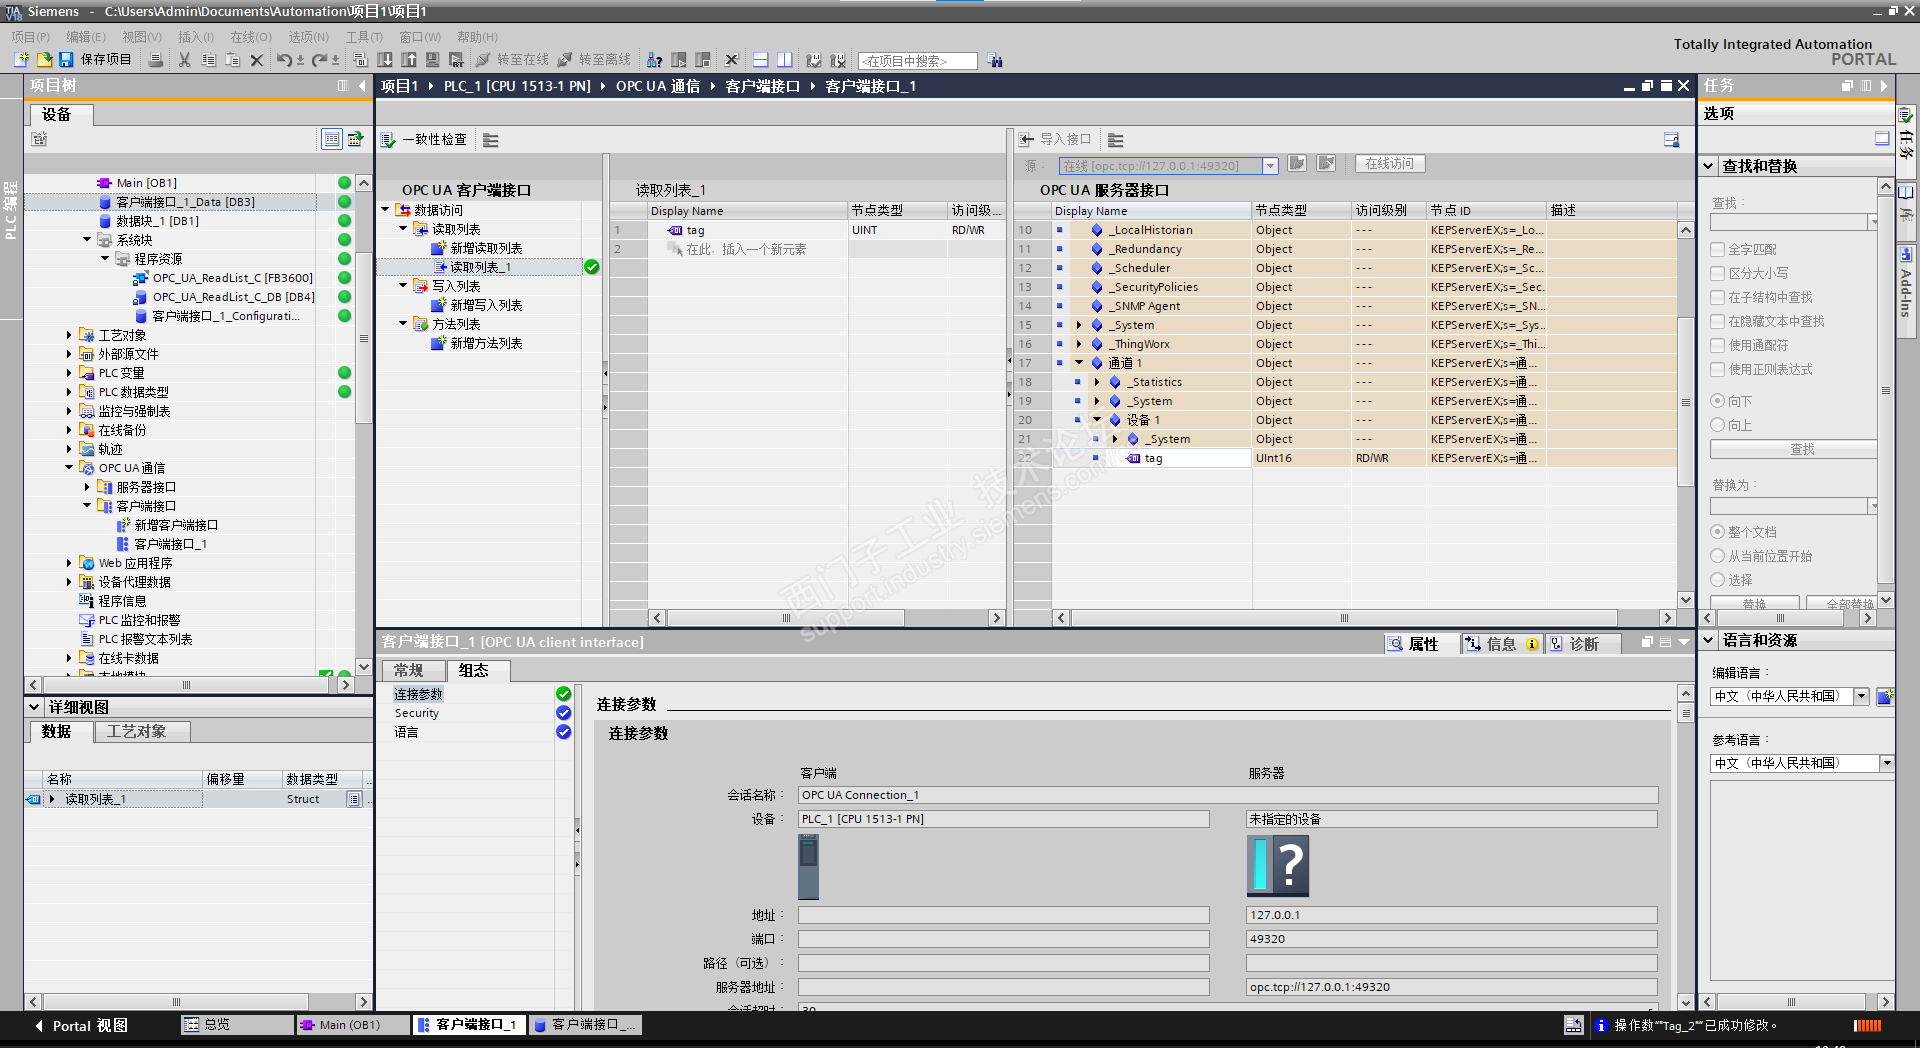Screen dimensions: 1920x1048
Task: Print using the printer toolbar icon
Action: coord(156,60)
